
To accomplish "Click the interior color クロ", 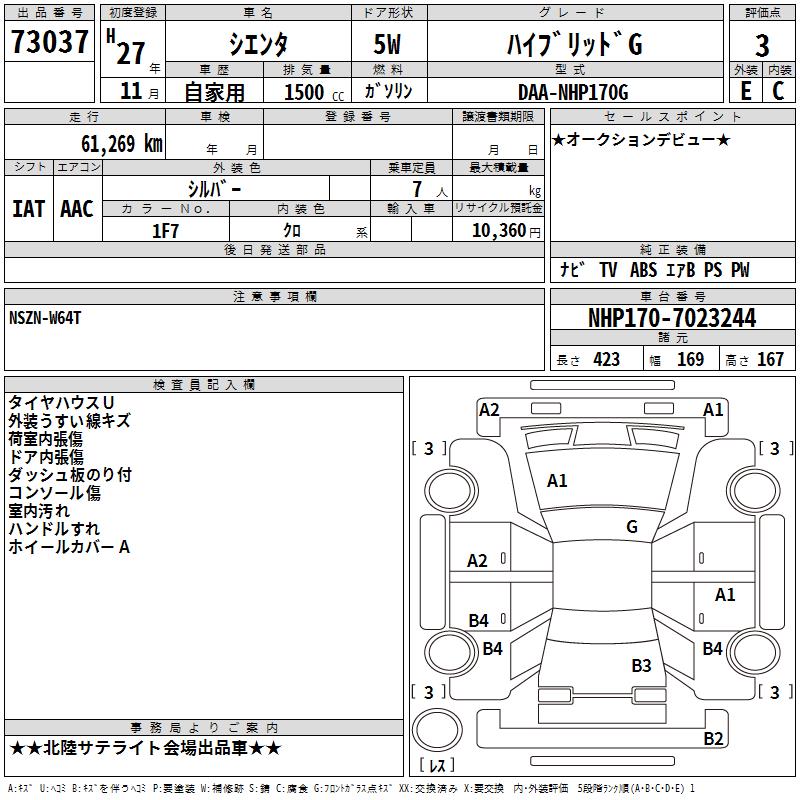I will tap(292, 231).
